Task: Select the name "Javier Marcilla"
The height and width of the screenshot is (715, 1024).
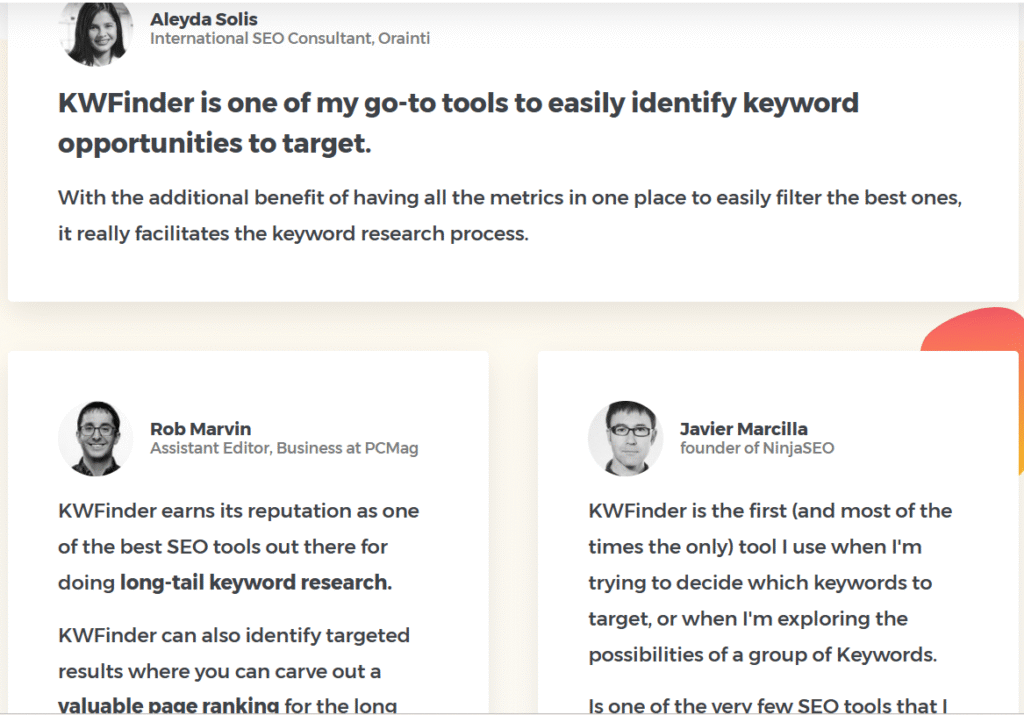Action: 744,429
